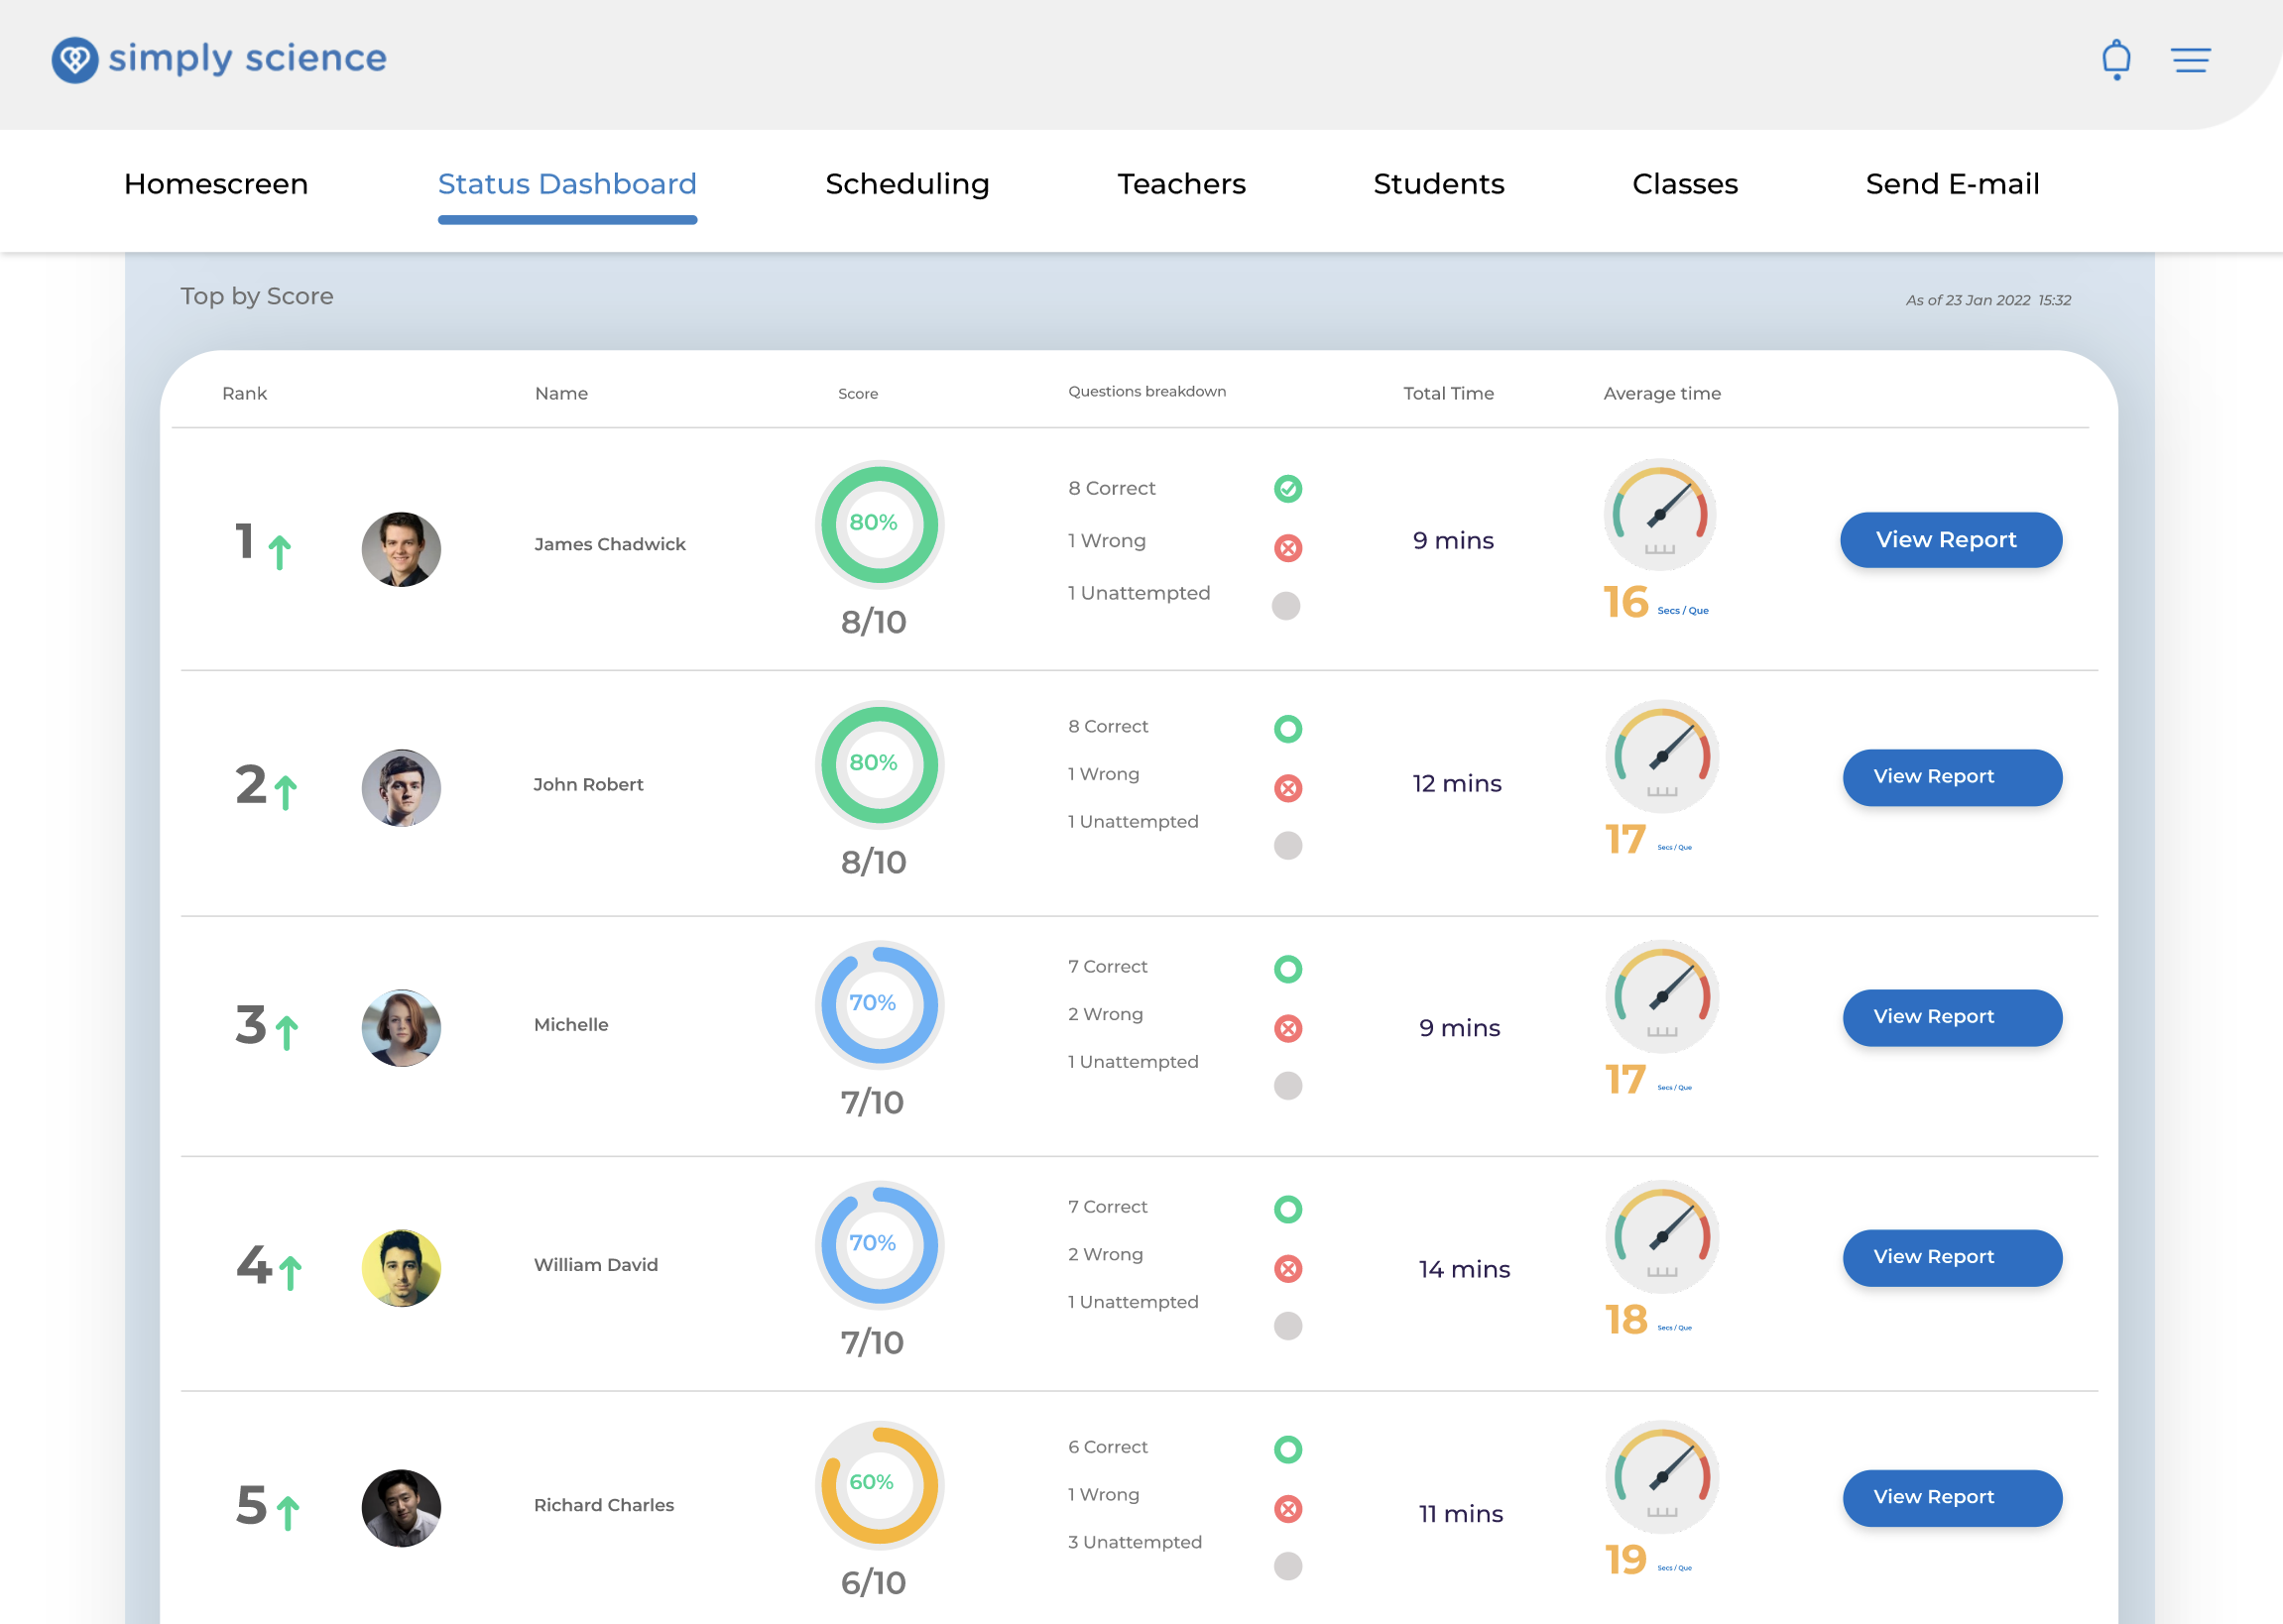
Task: Click Richard Charles's gray unattempted dot
Action: [x=1288, y=1566]
